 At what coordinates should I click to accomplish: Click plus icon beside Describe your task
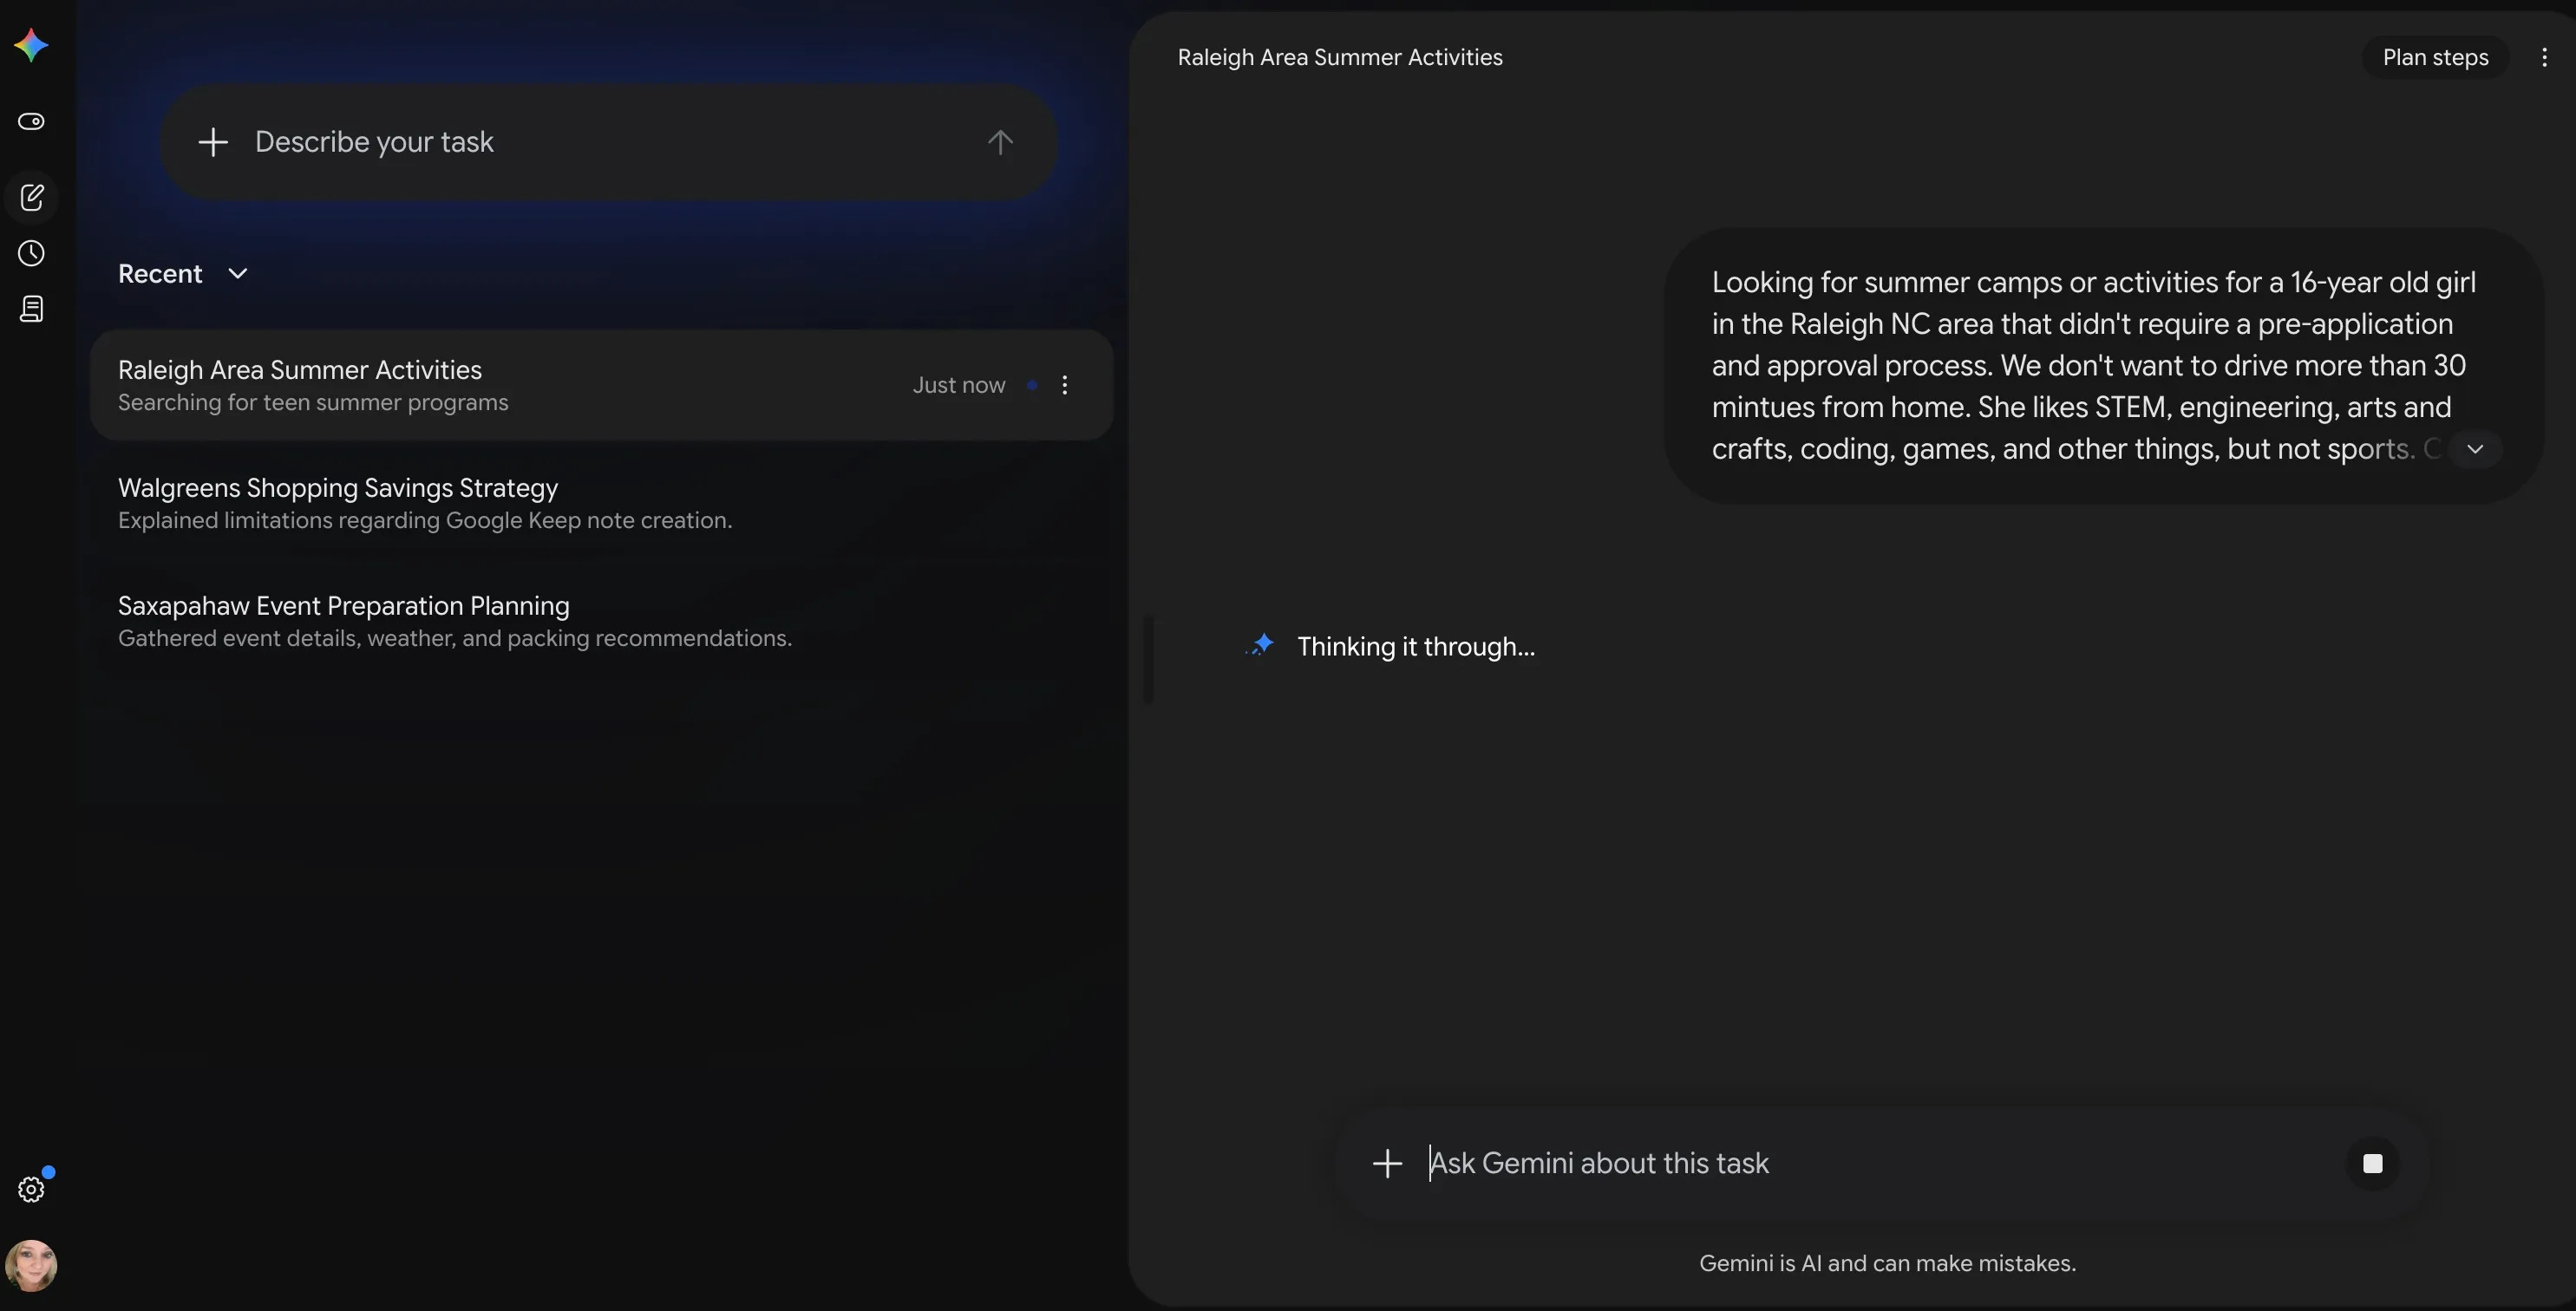tap(213, 142)
